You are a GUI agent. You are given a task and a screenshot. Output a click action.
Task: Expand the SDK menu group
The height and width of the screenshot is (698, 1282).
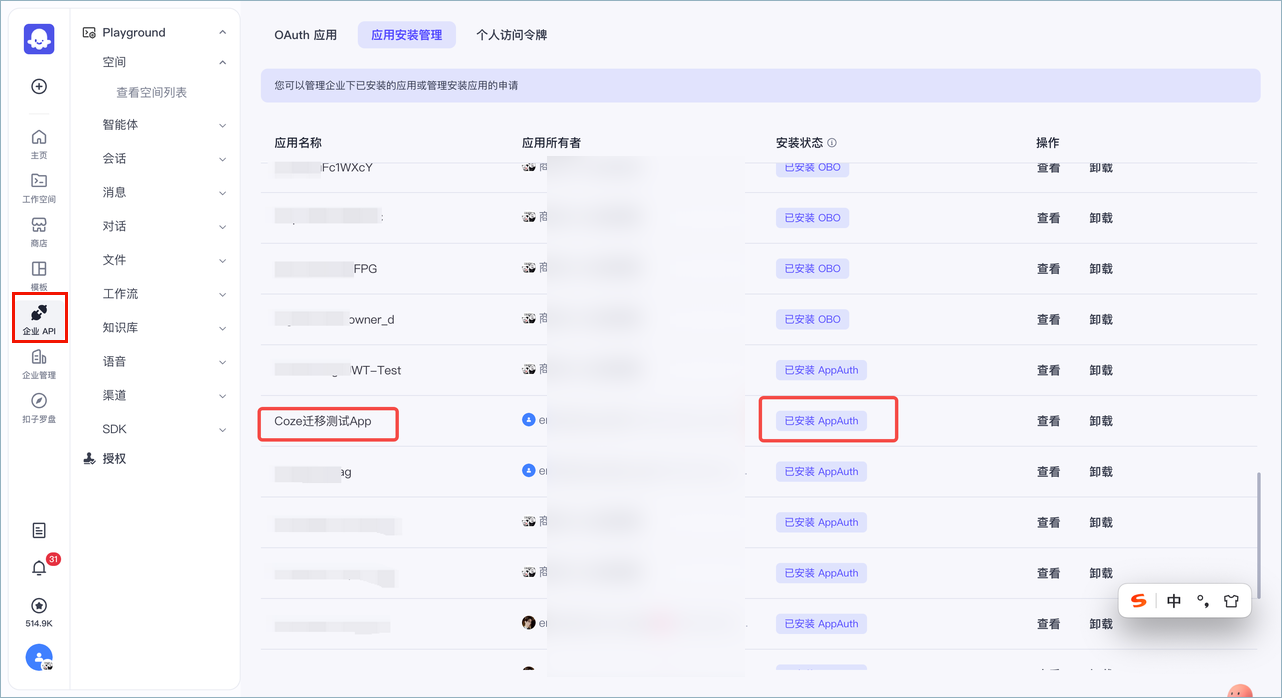222,430
